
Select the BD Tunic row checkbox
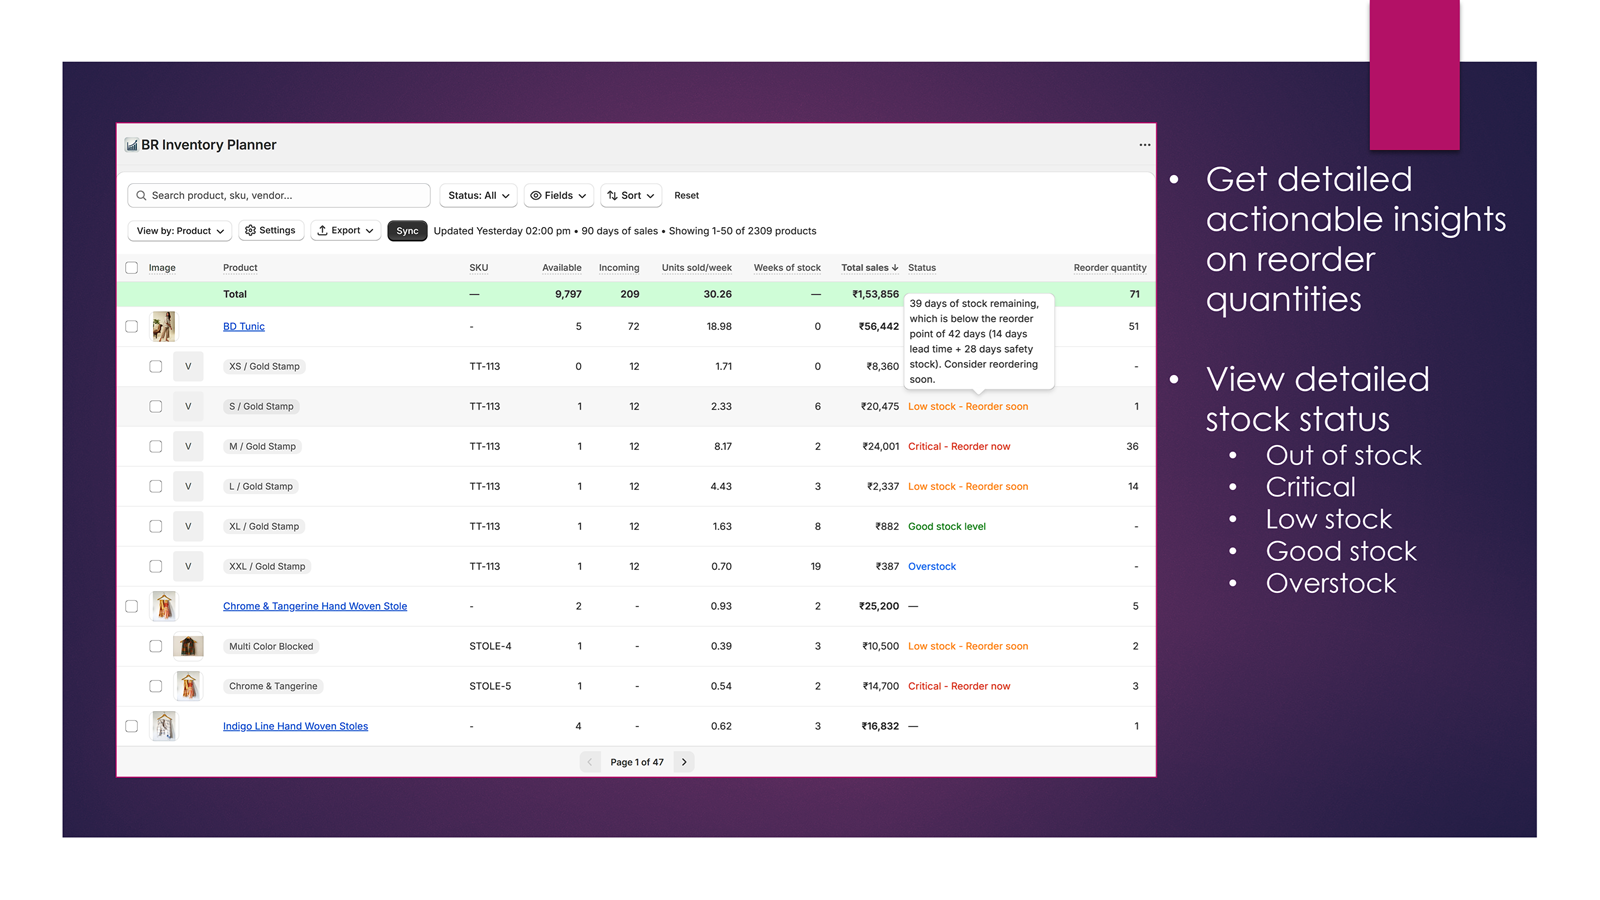[x=132, y=326]
